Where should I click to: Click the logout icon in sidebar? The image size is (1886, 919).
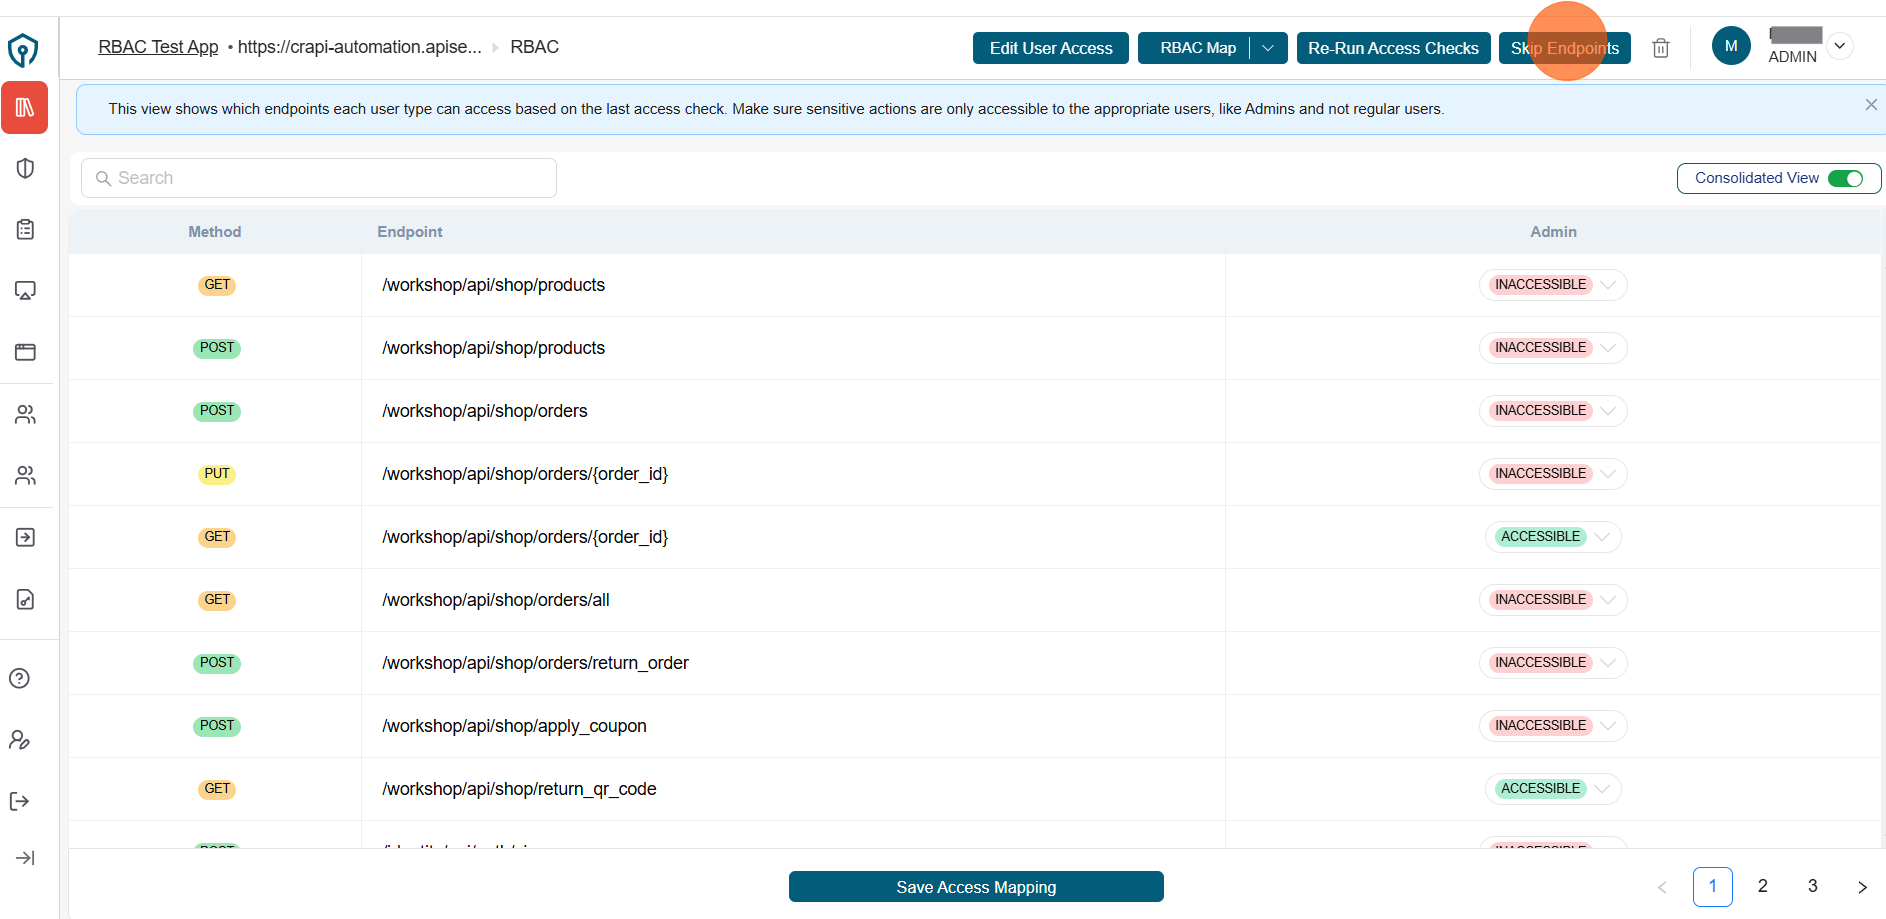click(19, 801)
